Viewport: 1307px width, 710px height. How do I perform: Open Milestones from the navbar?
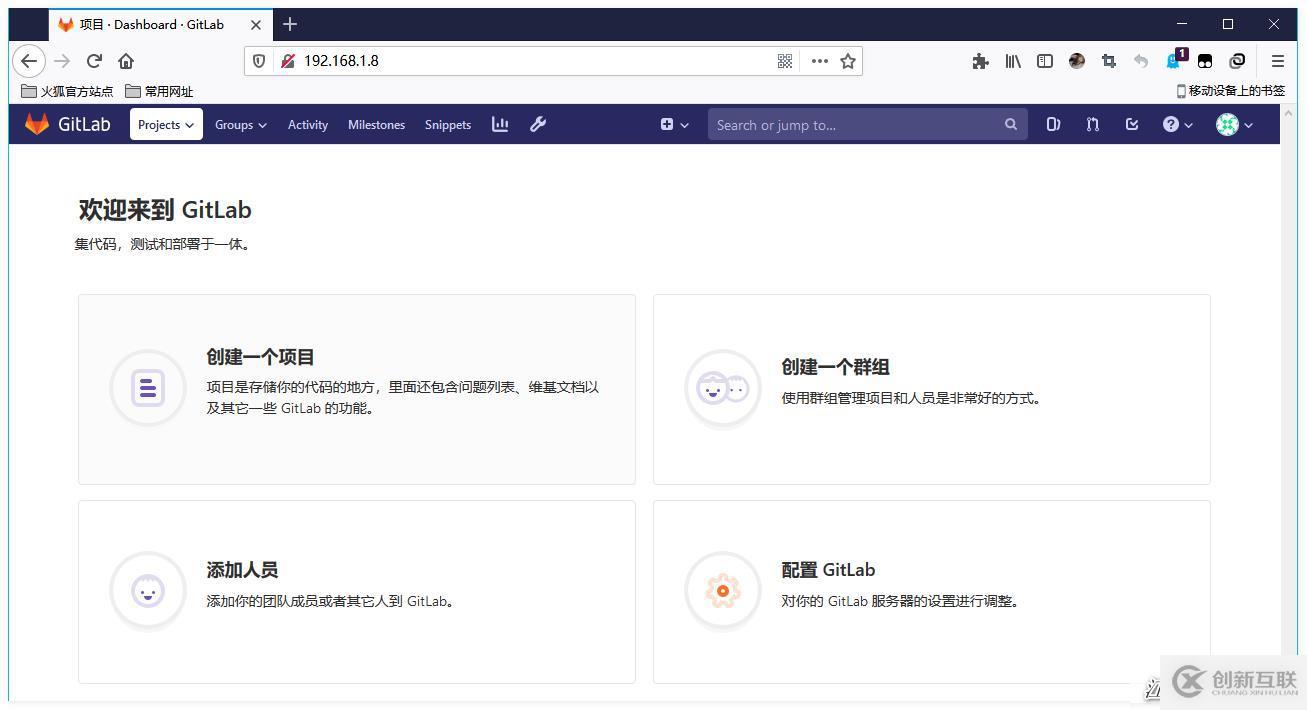point(376,124)
